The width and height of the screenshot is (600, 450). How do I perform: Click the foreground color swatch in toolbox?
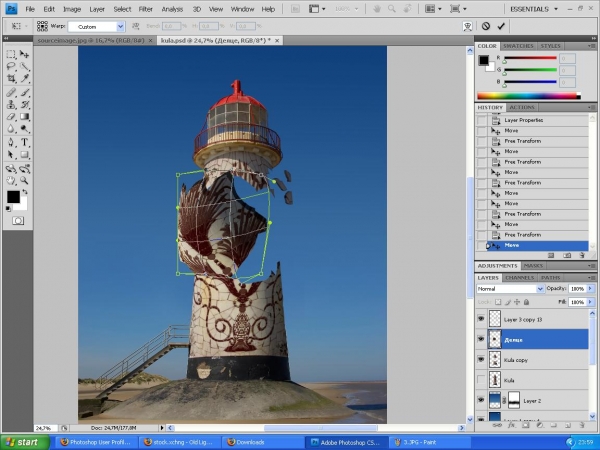point(13,197)
